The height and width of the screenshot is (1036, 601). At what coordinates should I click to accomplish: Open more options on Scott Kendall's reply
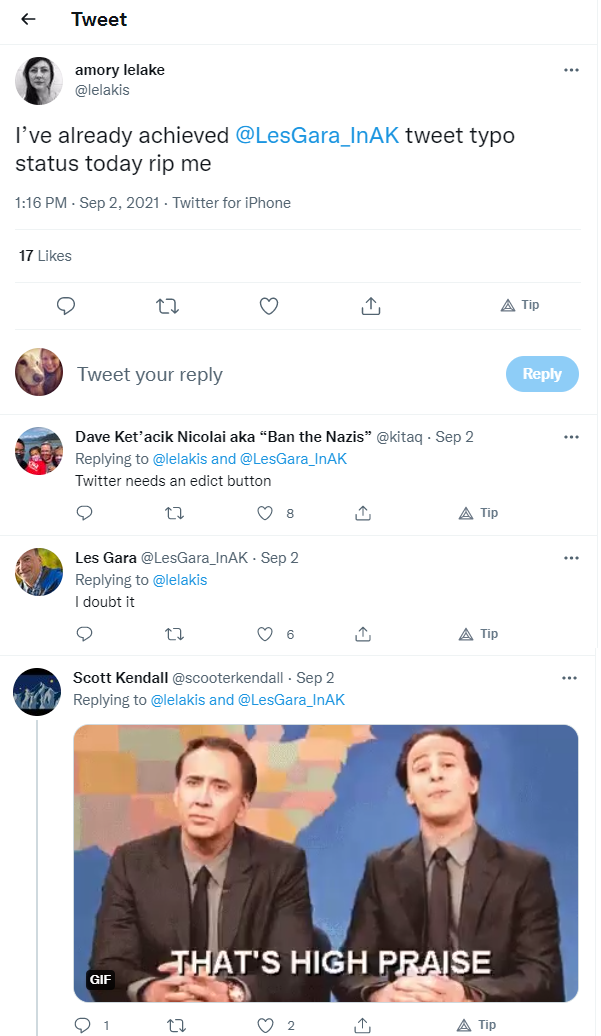[569, 678]
